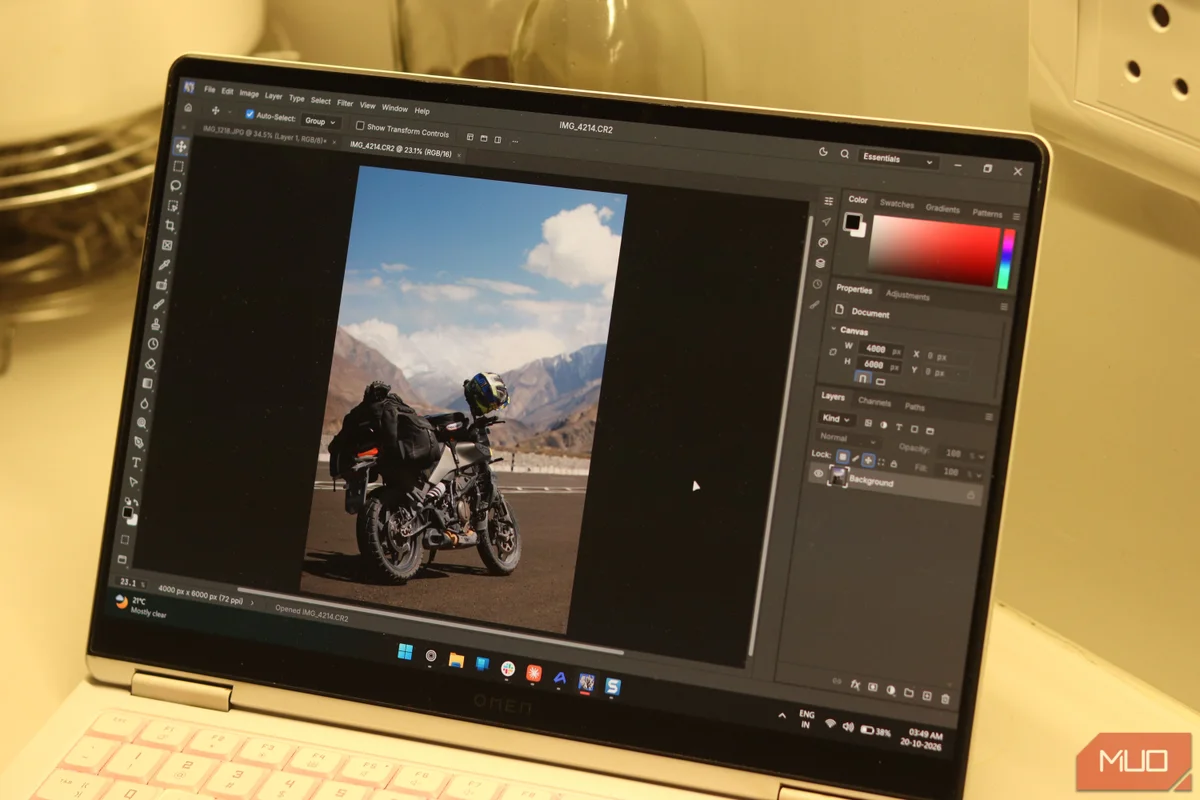1200x800 pixels.
Task: Select the Eraser tool
Action: (150, 363)
